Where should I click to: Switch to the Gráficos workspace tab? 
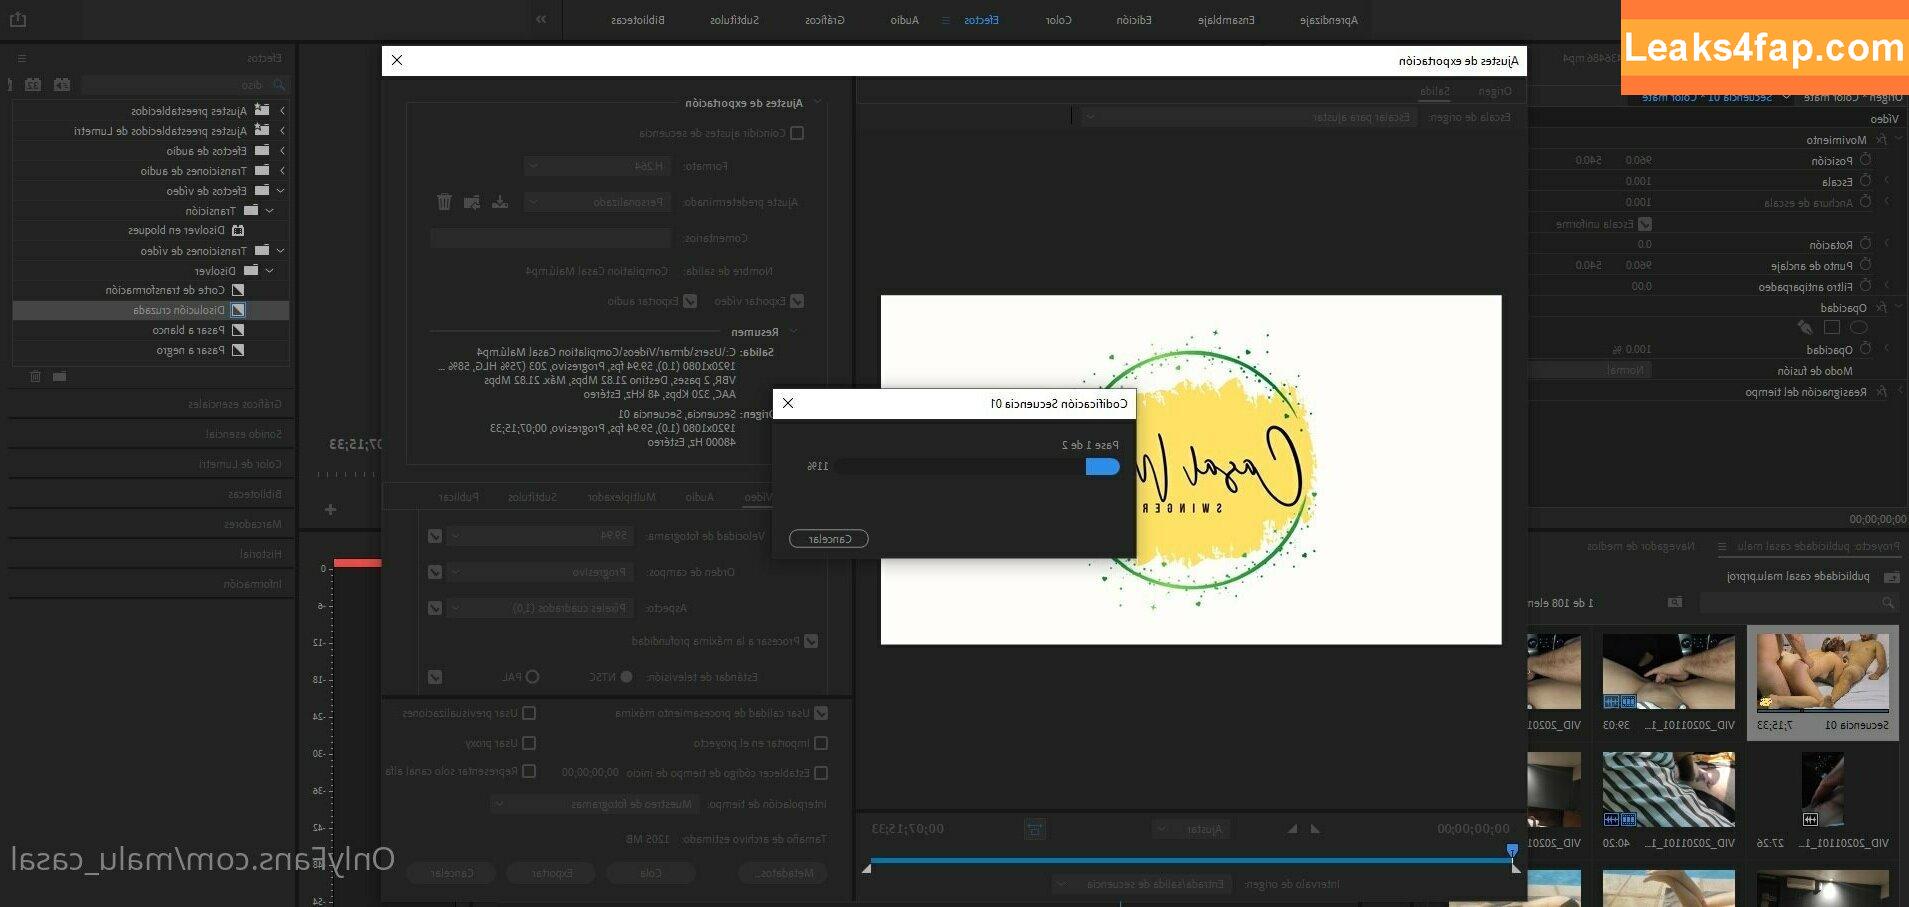(825, 20)
